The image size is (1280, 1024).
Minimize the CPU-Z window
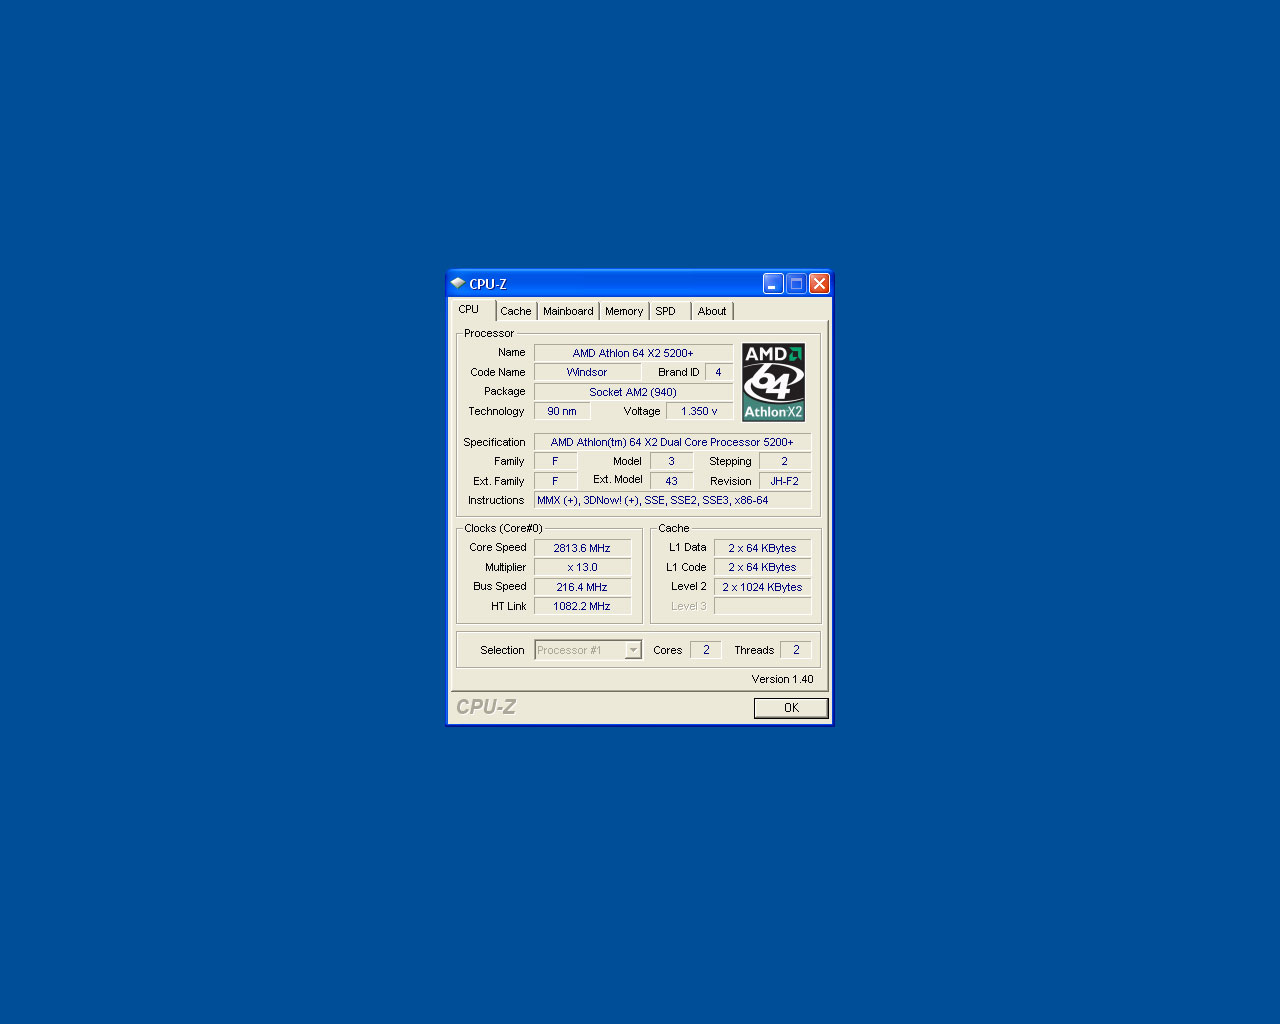[773, 284]
